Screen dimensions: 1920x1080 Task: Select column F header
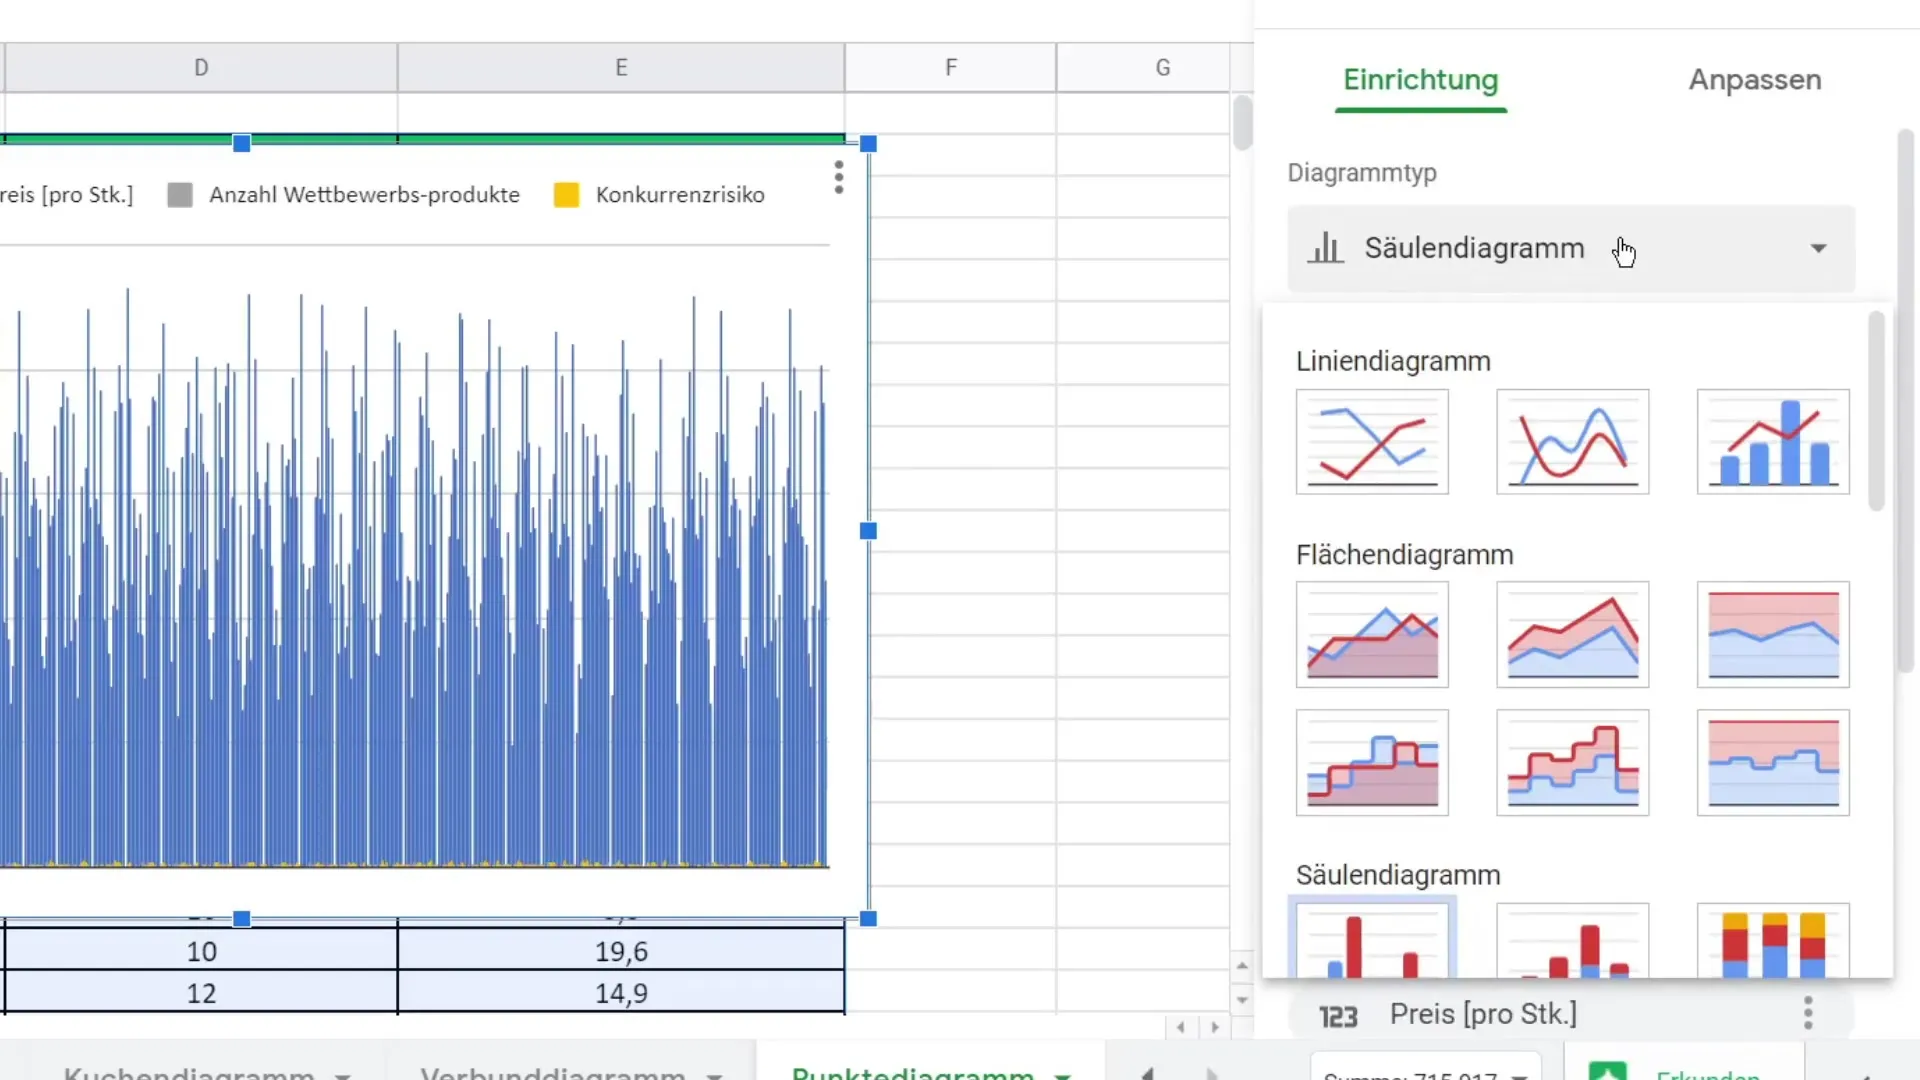(x=950, y=68)
